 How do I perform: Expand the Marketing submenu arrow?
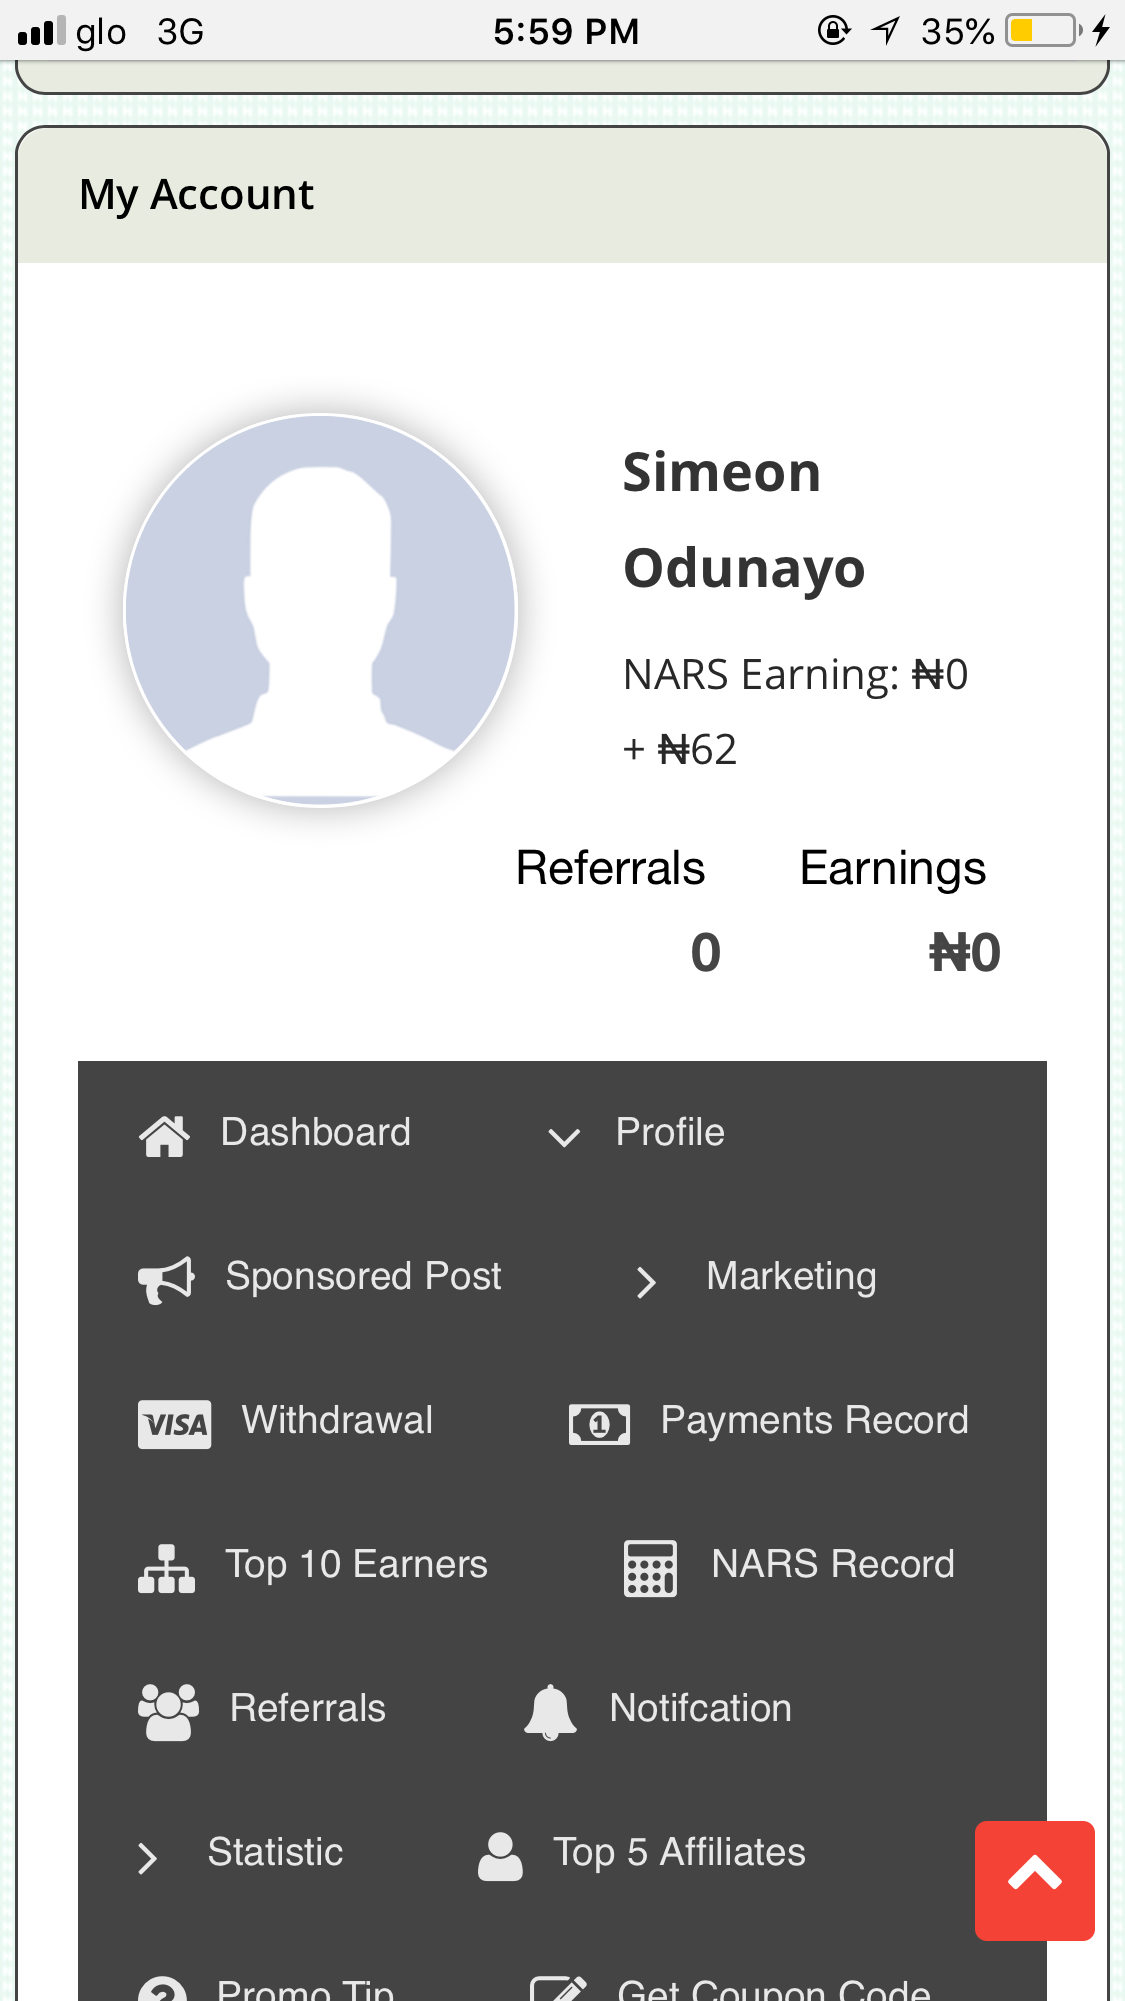pyautogui.click(x=646, y=1281)
